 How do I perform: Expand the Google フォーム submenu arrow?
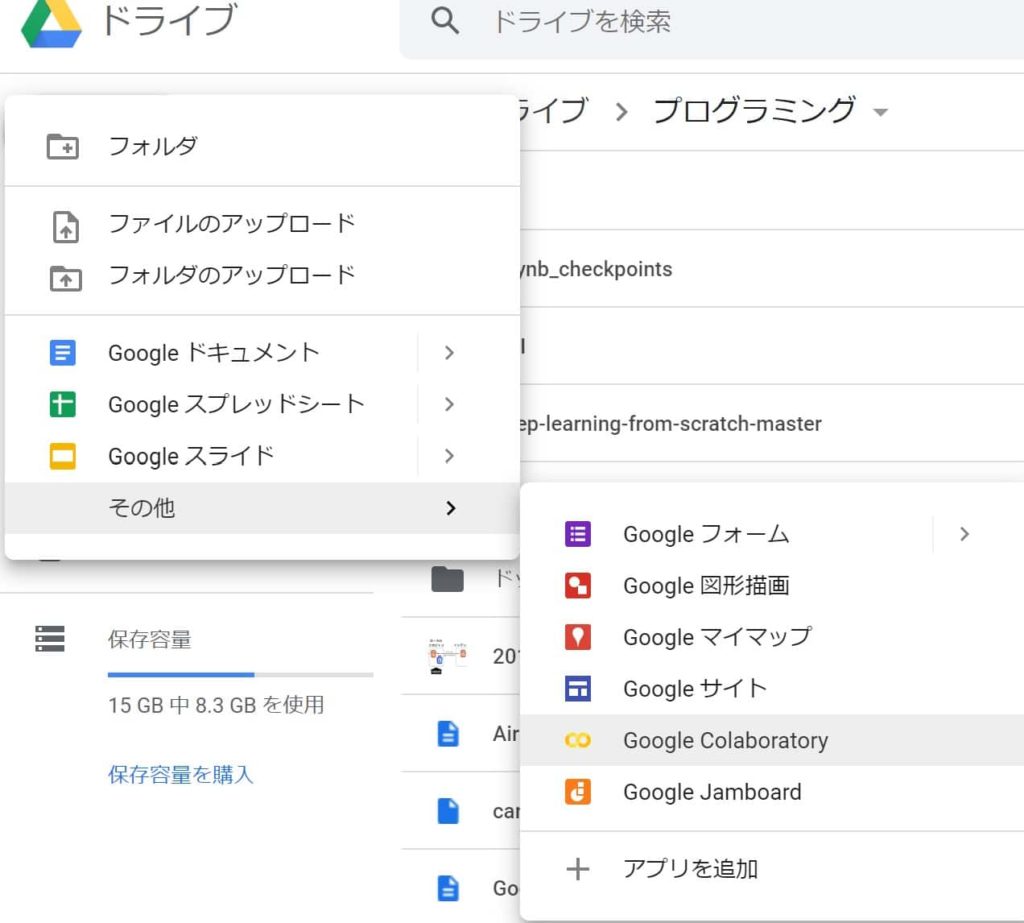(x=963, y=534)
